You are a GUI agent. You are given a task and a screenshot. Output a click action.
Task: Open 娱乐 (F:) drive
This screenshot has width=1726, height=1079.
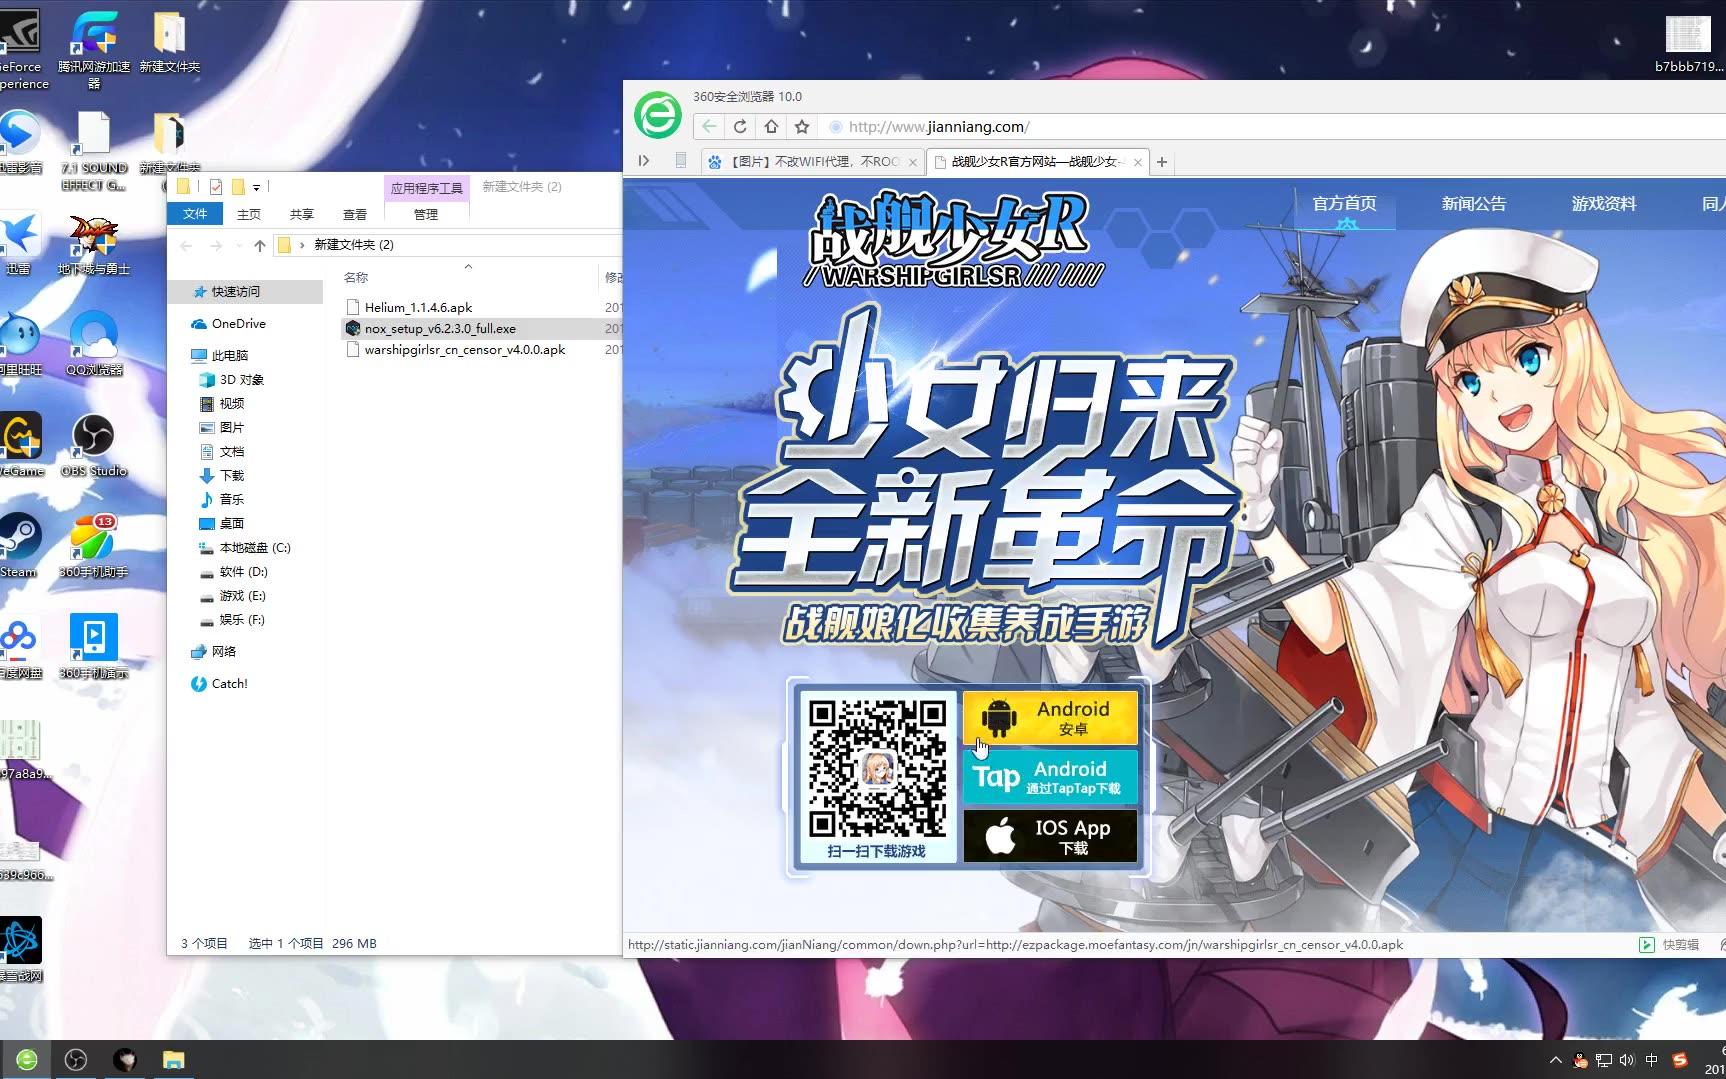click(x=242, y=620)
